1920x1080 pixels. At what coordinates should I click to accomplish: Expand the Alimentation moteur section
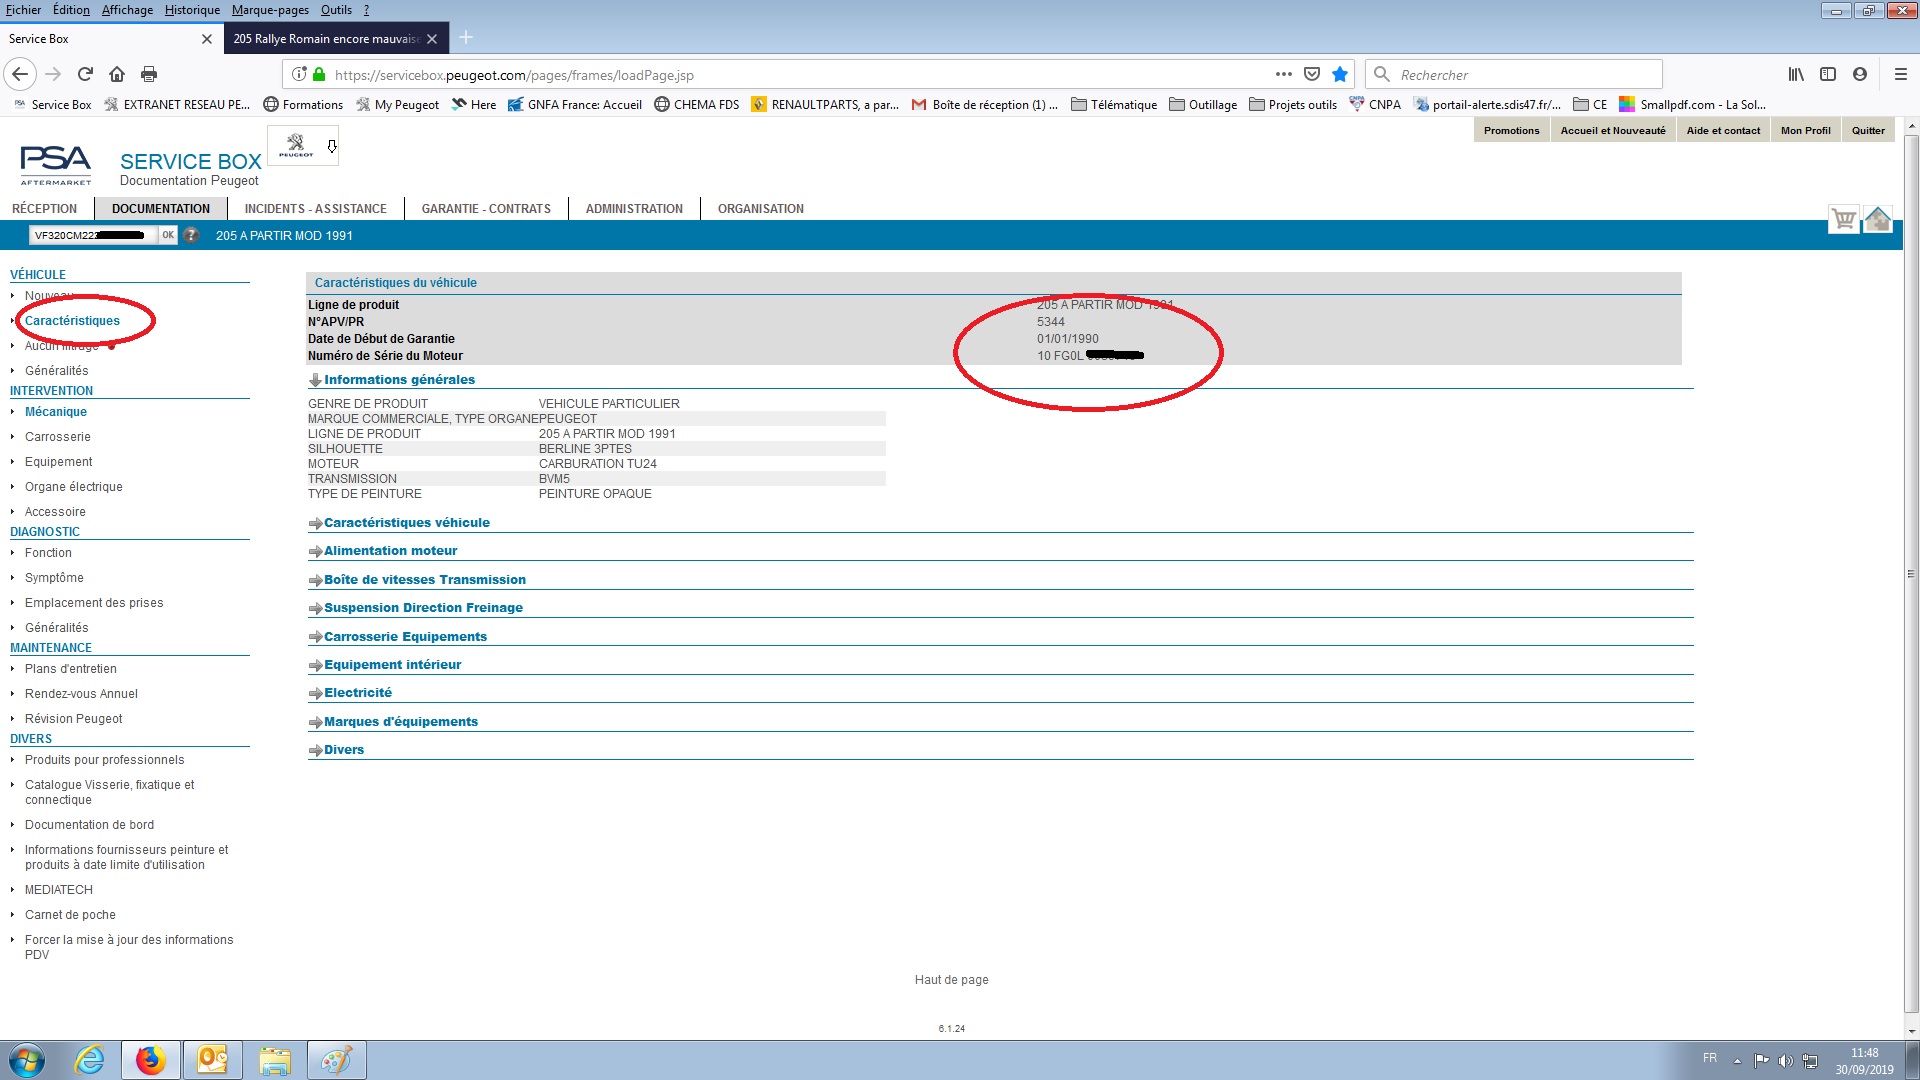point(390,551)
